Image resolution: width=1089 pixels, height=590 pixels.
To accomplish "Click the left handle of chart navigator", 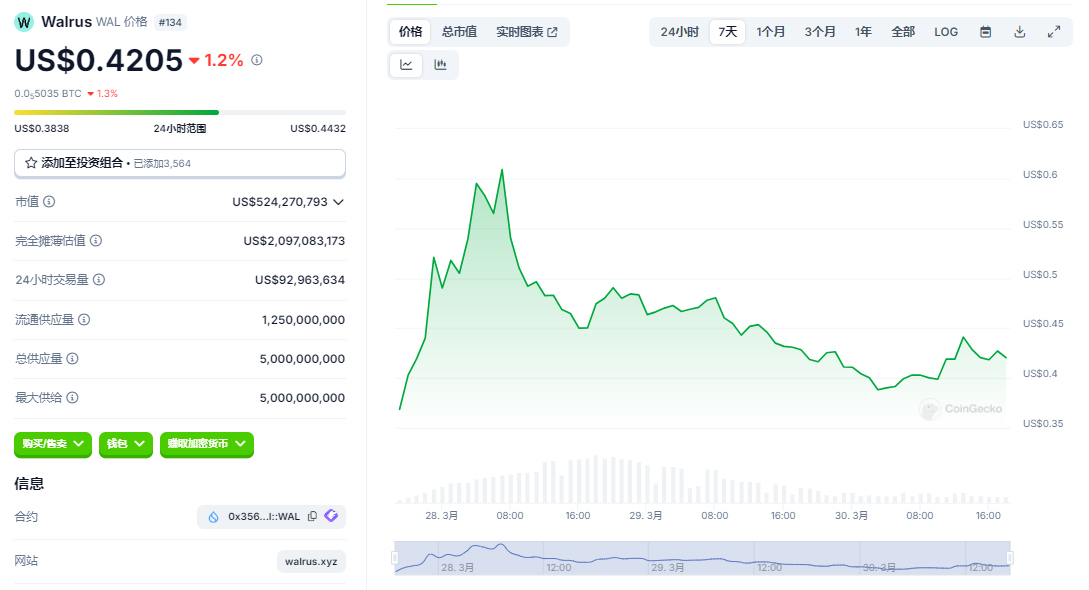I will 395,558.
